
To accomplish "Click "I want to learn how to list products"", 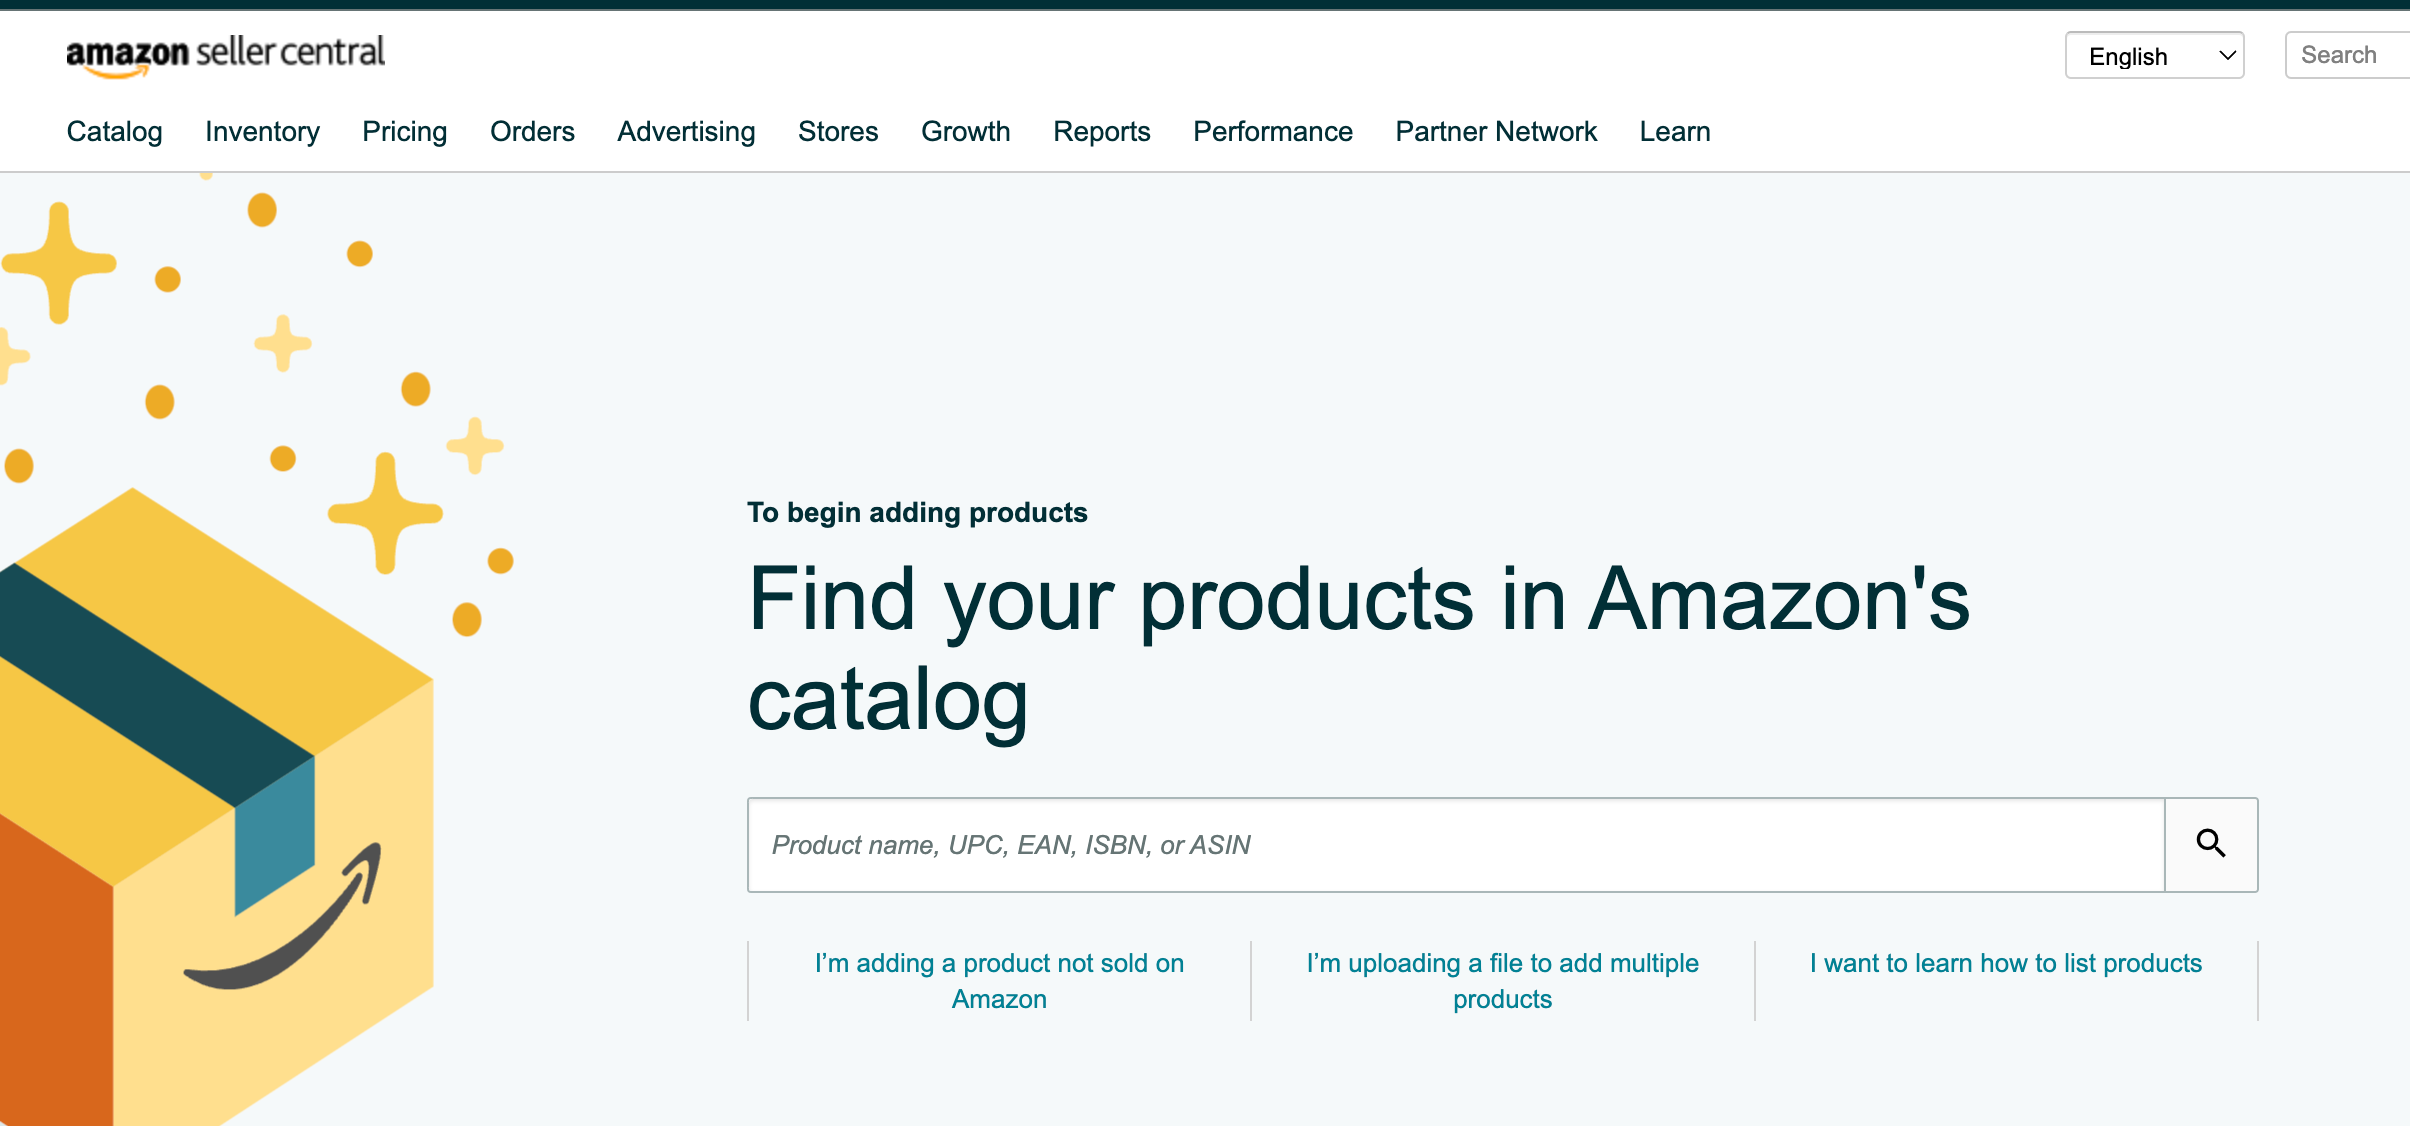I will click(2006, 963).
